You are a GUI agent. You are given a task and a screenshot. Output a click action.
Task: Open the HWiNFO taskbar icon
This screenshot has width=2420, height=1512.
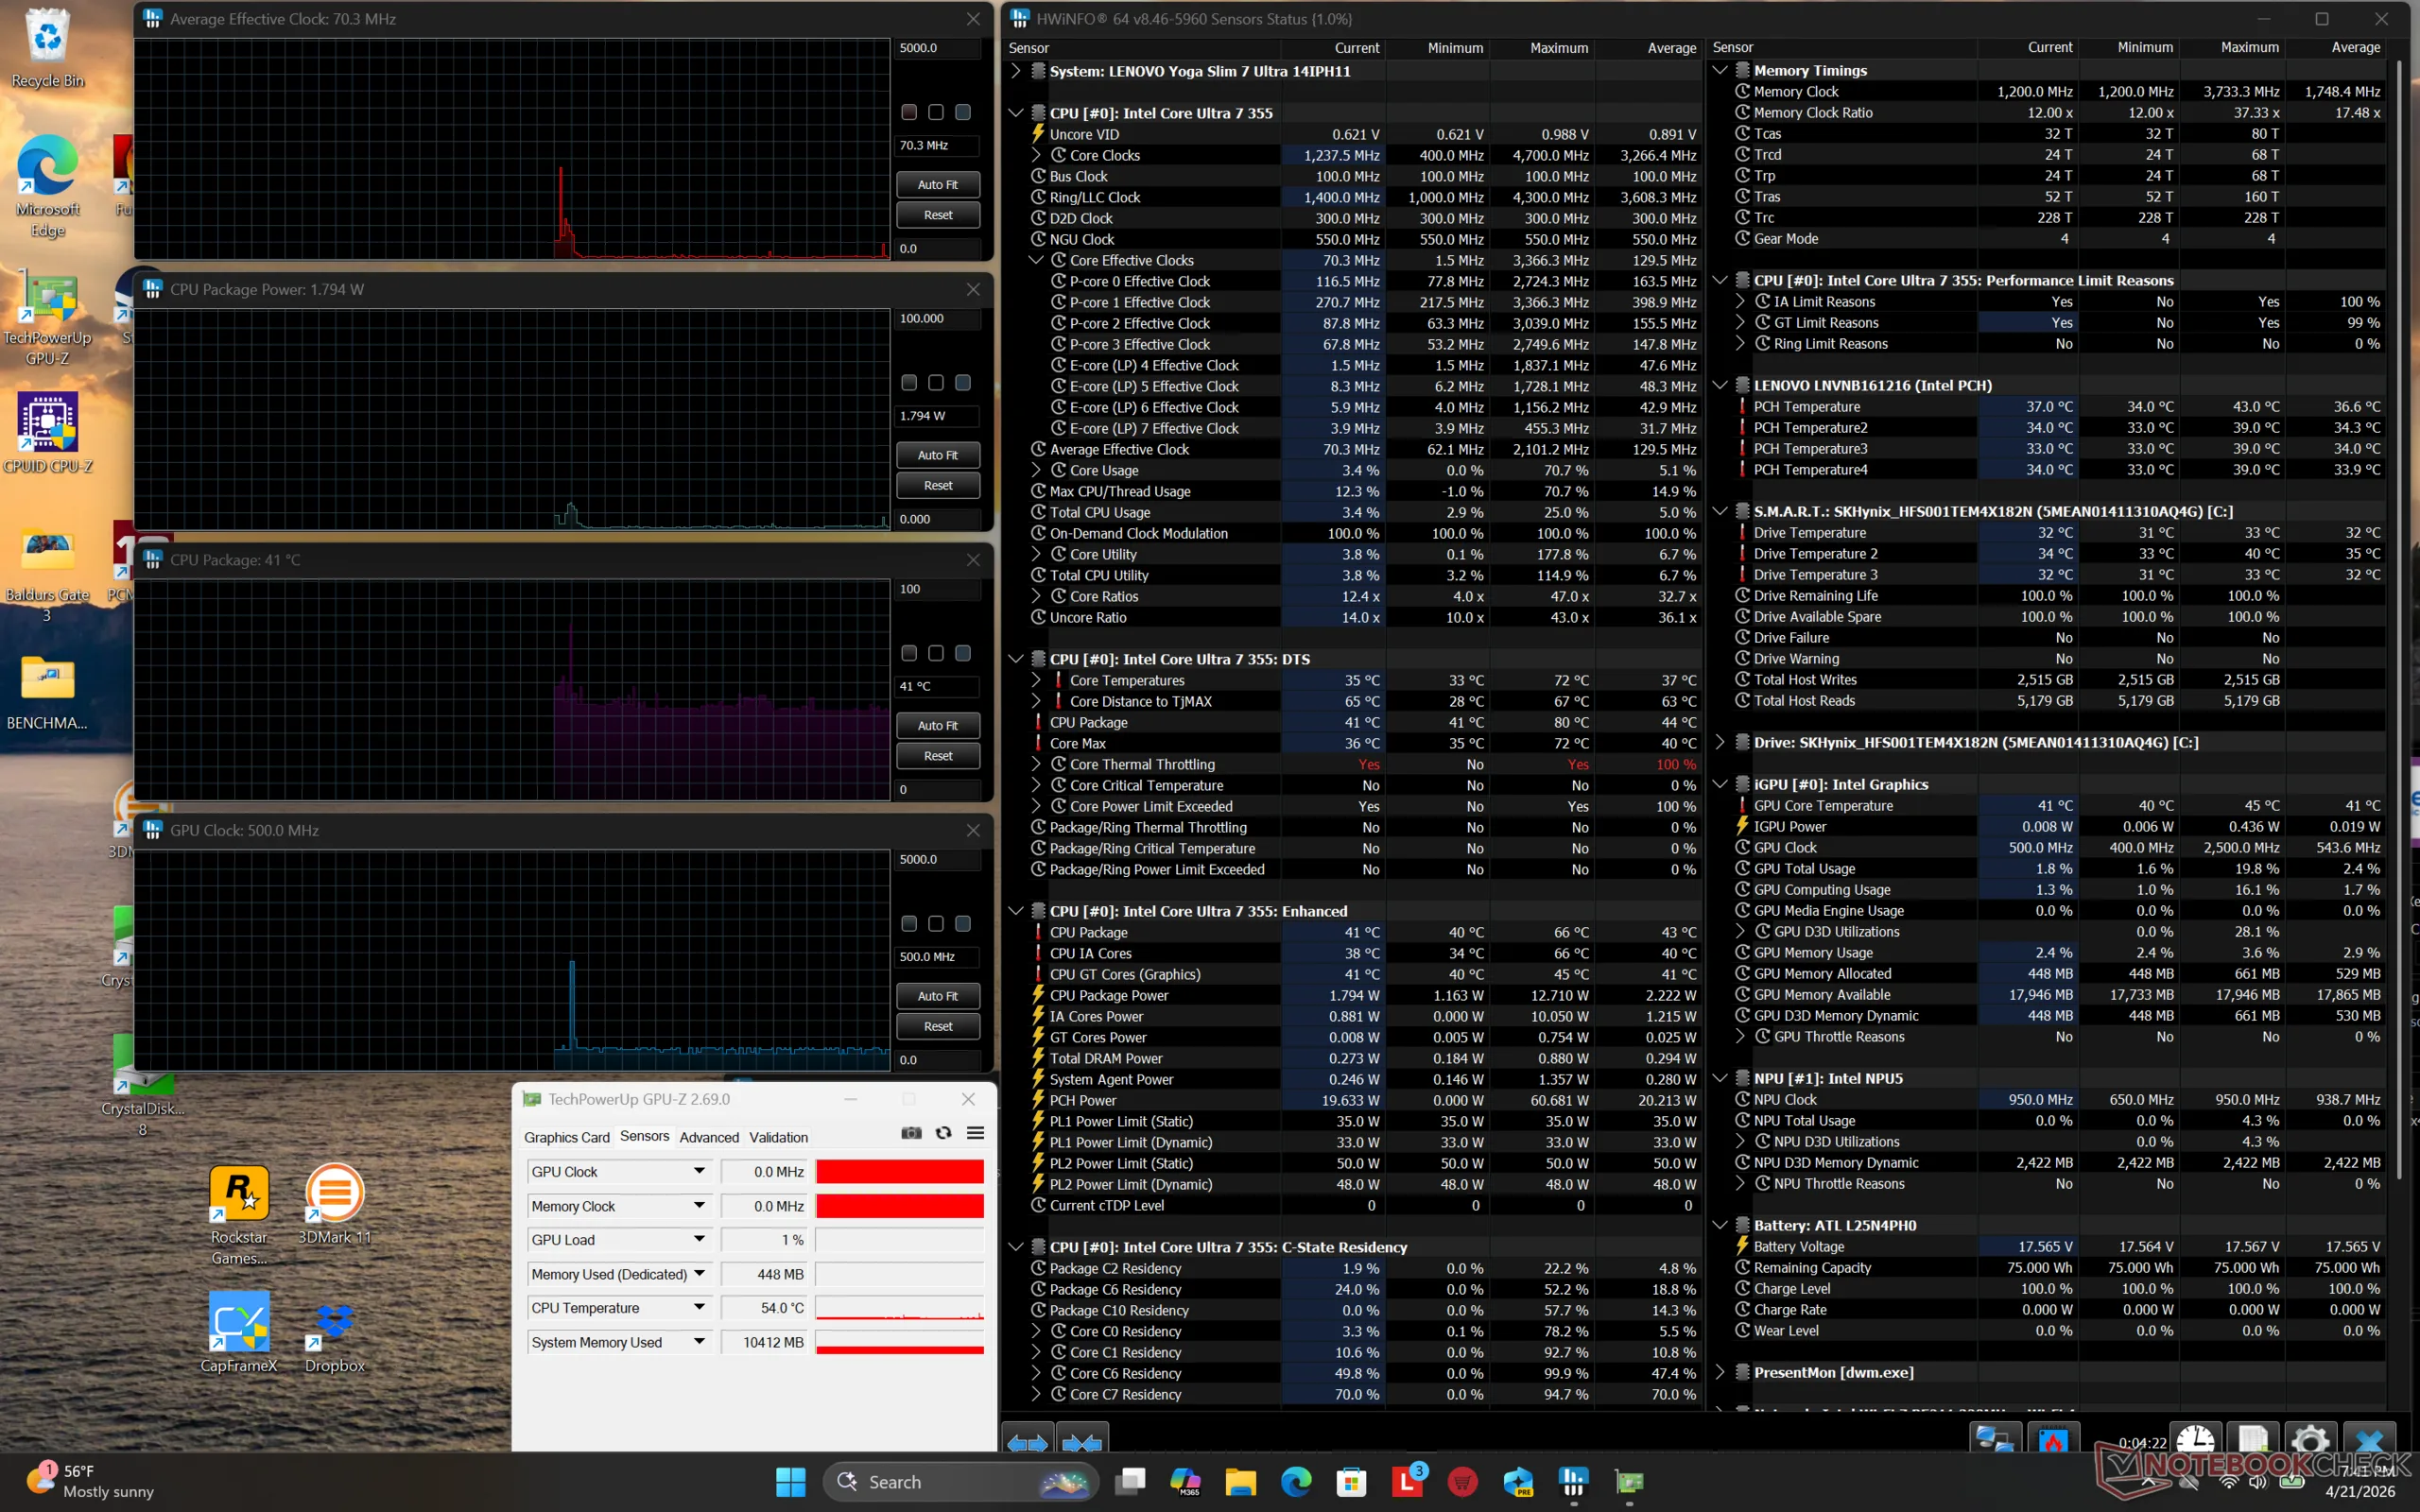pyautogui.click(x=1573, y=1481)
